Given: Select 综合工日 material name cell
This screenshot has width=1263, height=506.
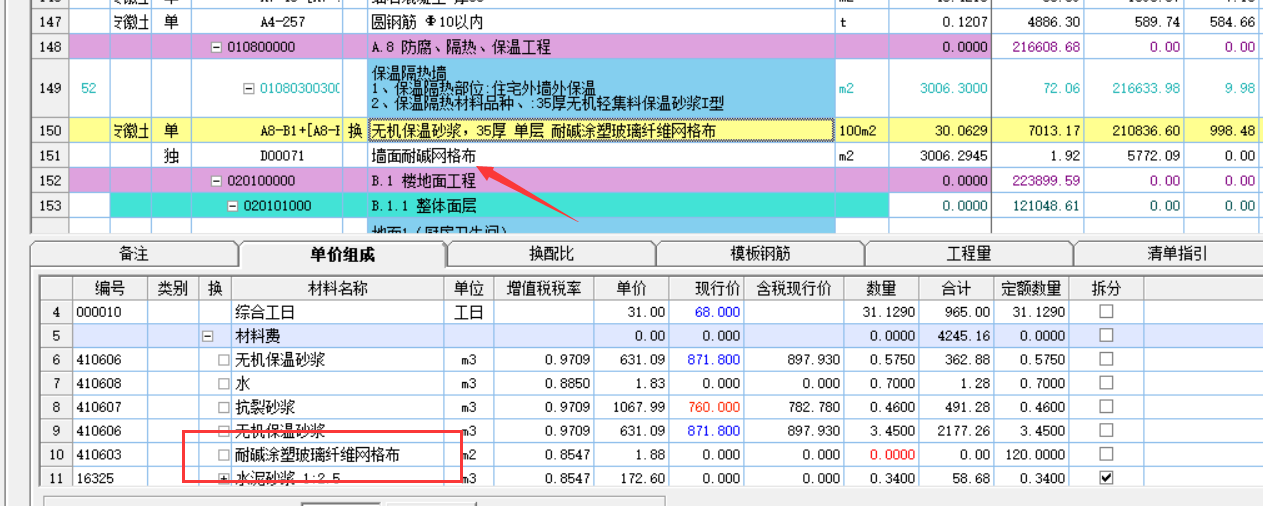Looking at the screenshot, I should (x=338, y=313).
